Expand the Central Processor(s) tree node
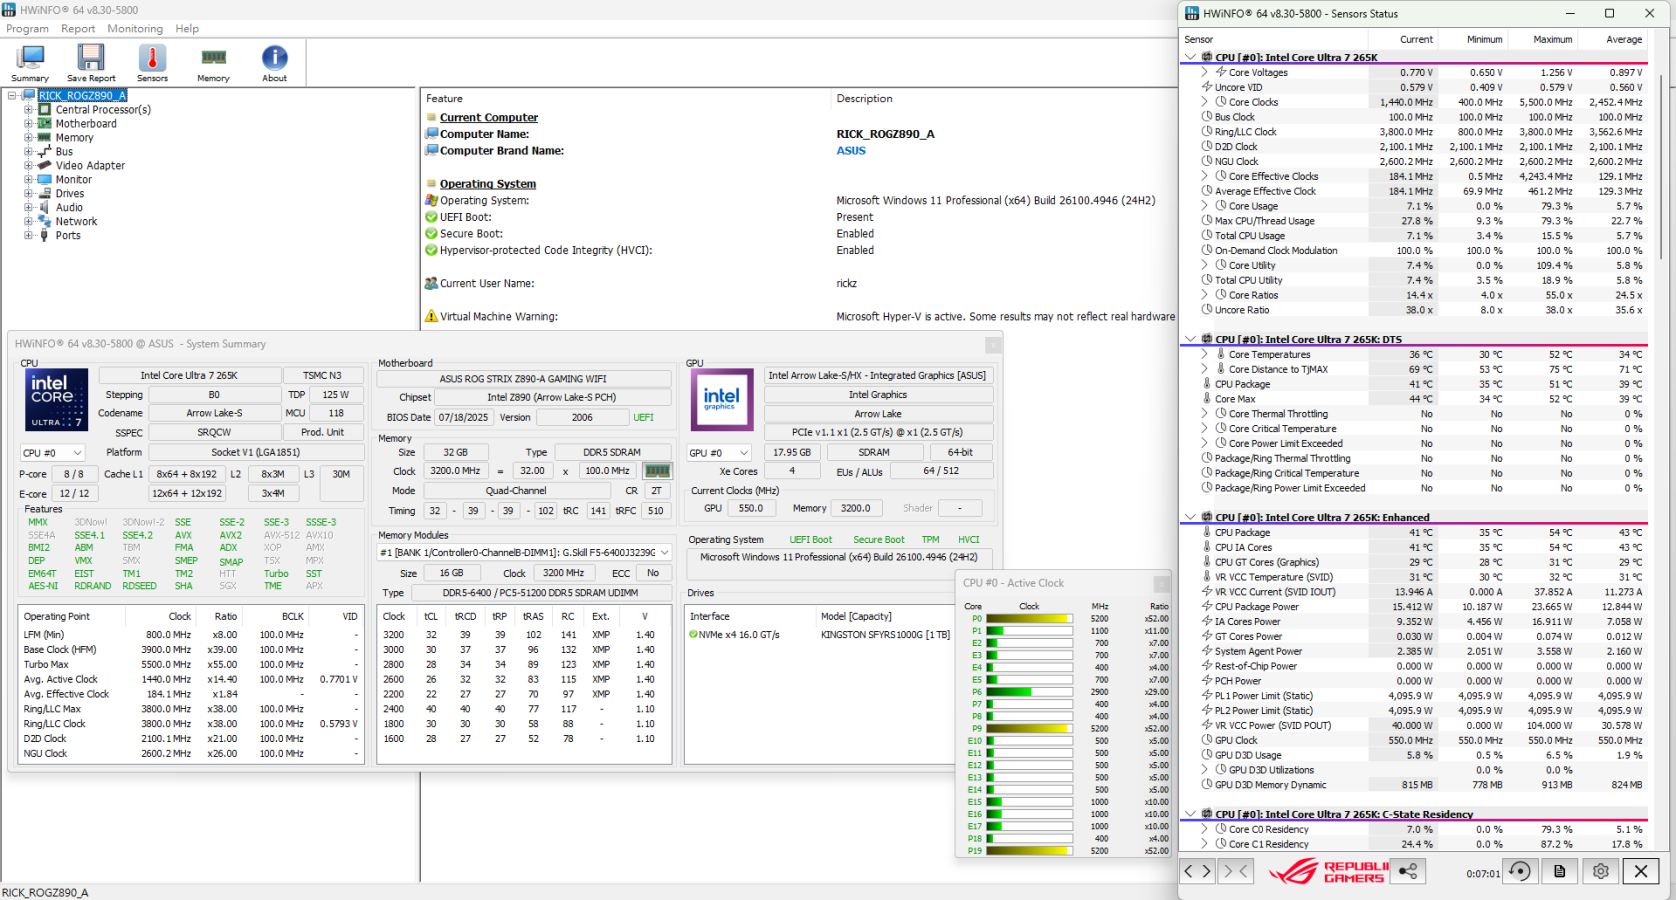Screen dimensions: 1676x900 click(x=29, y=110)
